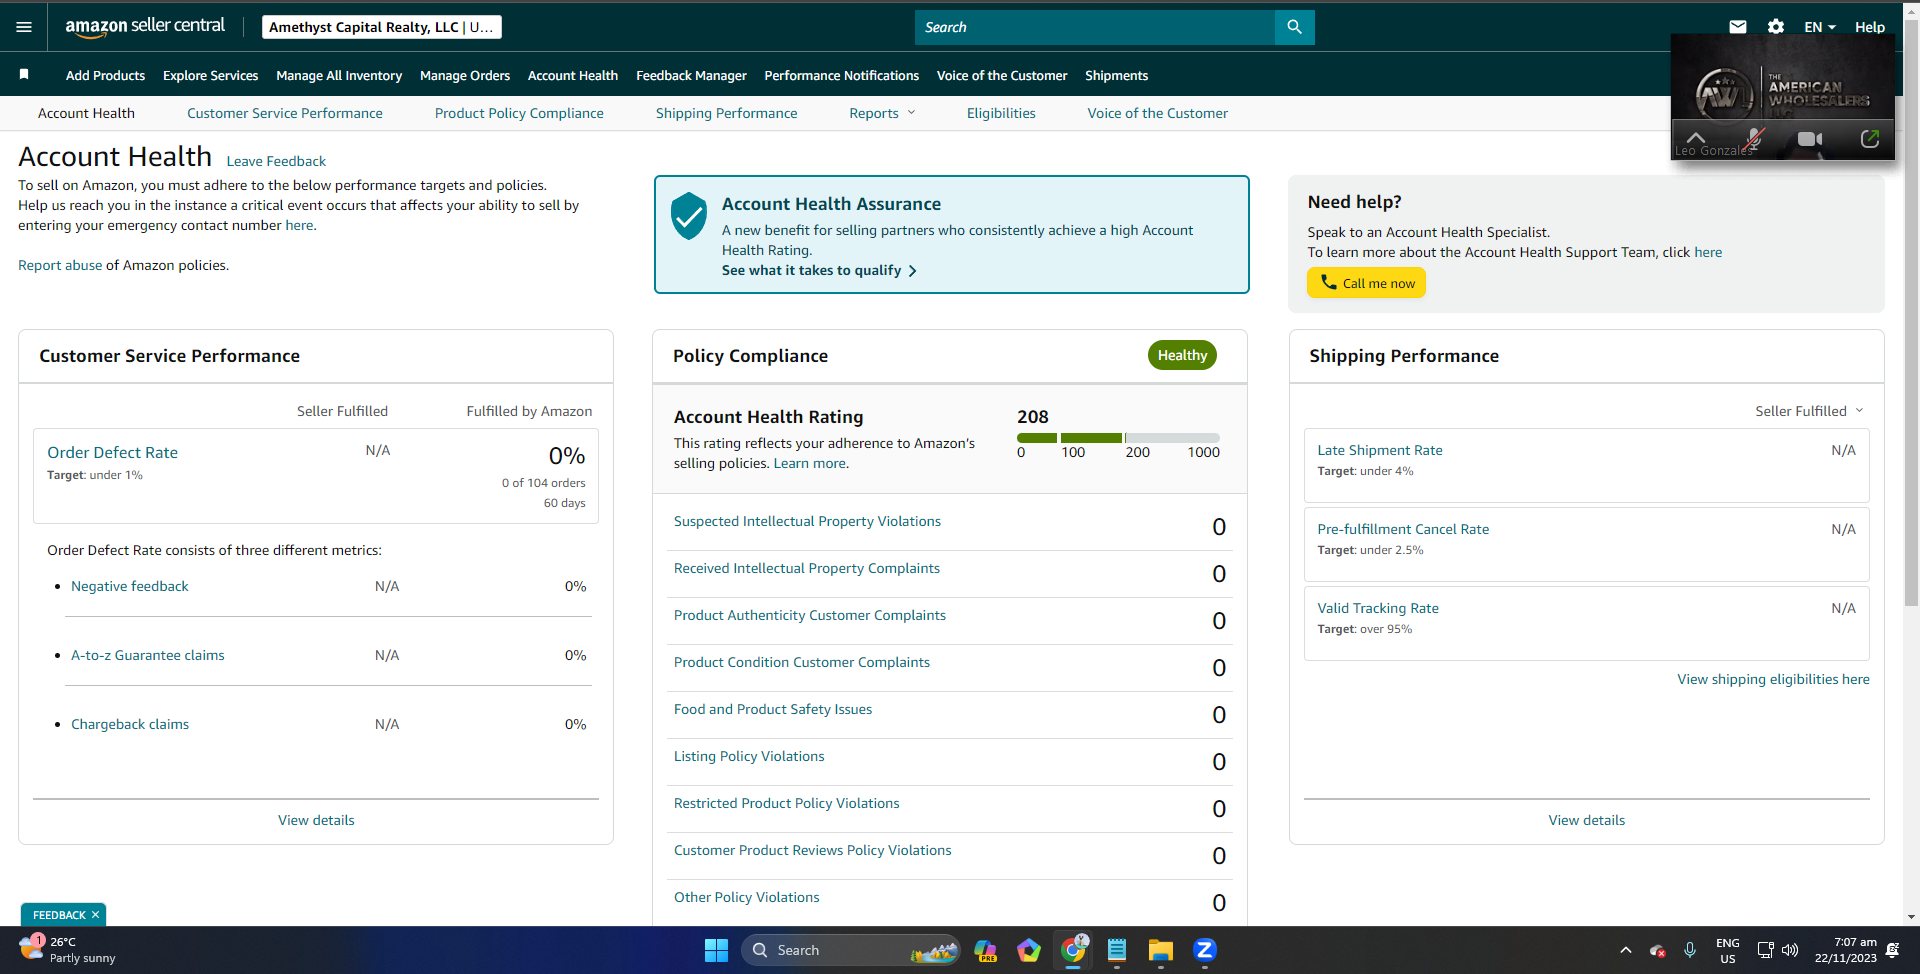Click the yellow Call me now button
Viewport: 1920px width, 974px height.
(x=1366, y=283)
